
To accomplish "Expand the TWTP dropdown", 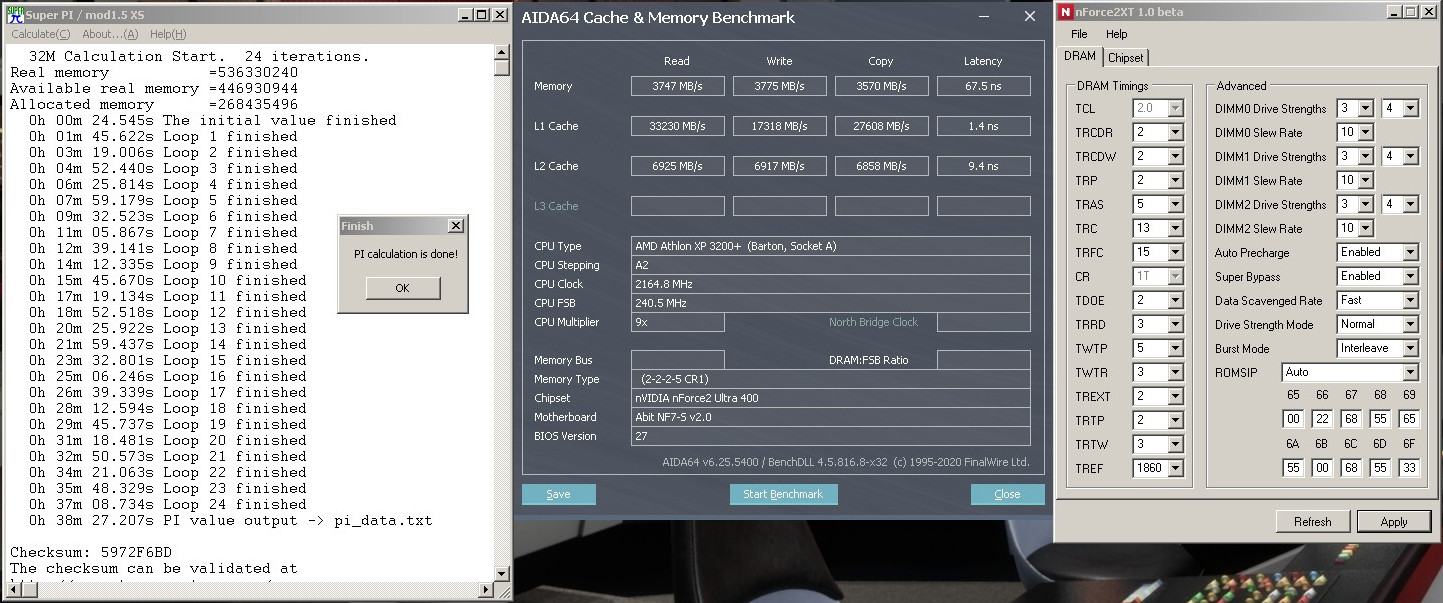I will click(x=1175, y=348).
